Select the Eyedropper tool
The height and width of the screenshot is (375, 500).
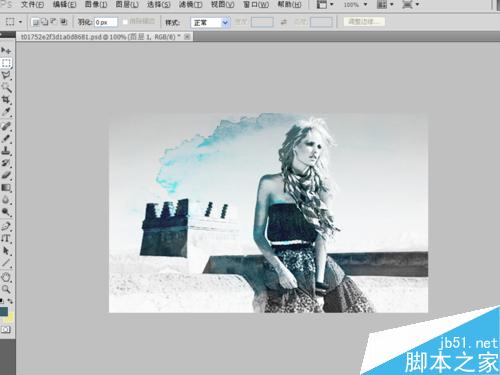coord(6,111)
